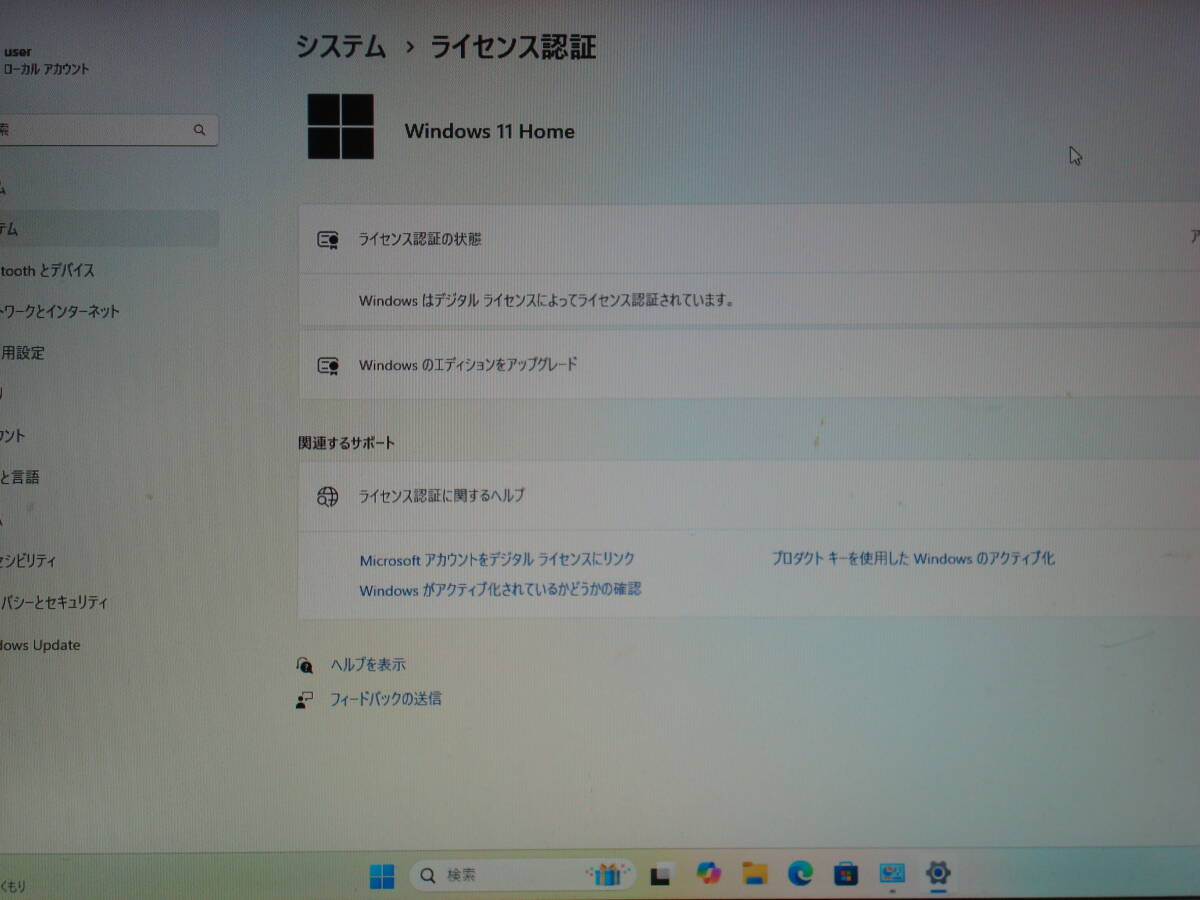Click the Send feedback icon
The height and width of the screenshot is (900, 1200).
pos(305,700)
